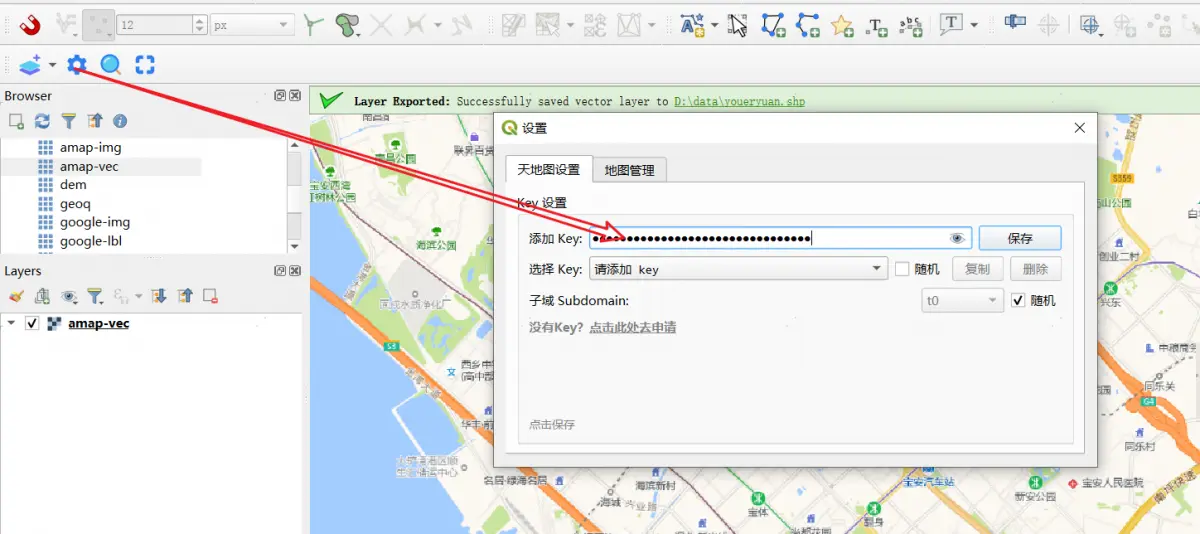
Task: Expand all layers icon
Action: (x=158, y=296)
